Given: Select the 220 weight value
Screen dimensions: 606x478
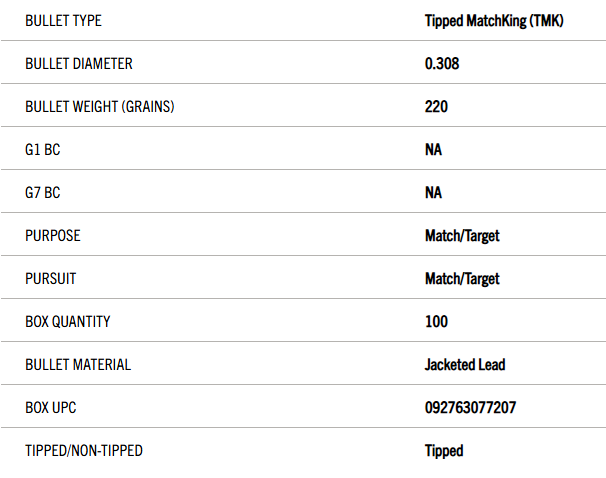Looking at the screenshot, I should [x=436, y=107].
